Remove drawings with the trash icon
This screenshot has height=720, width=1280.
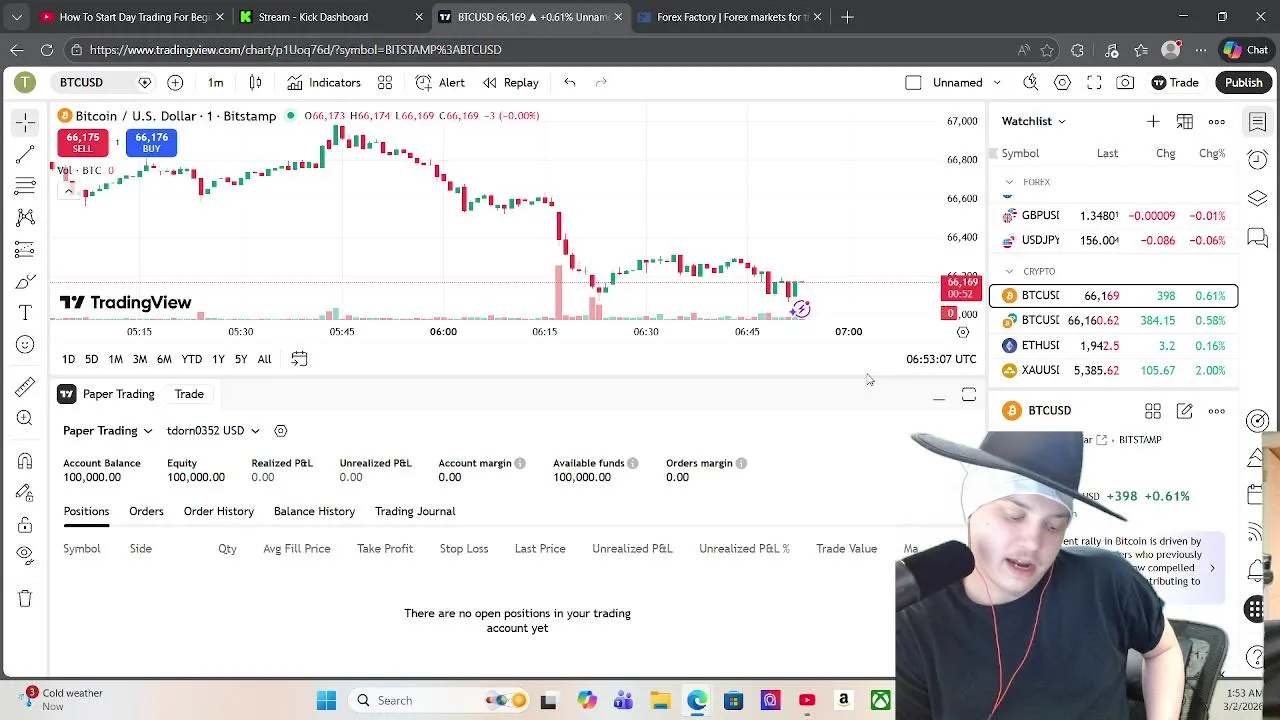25,598
